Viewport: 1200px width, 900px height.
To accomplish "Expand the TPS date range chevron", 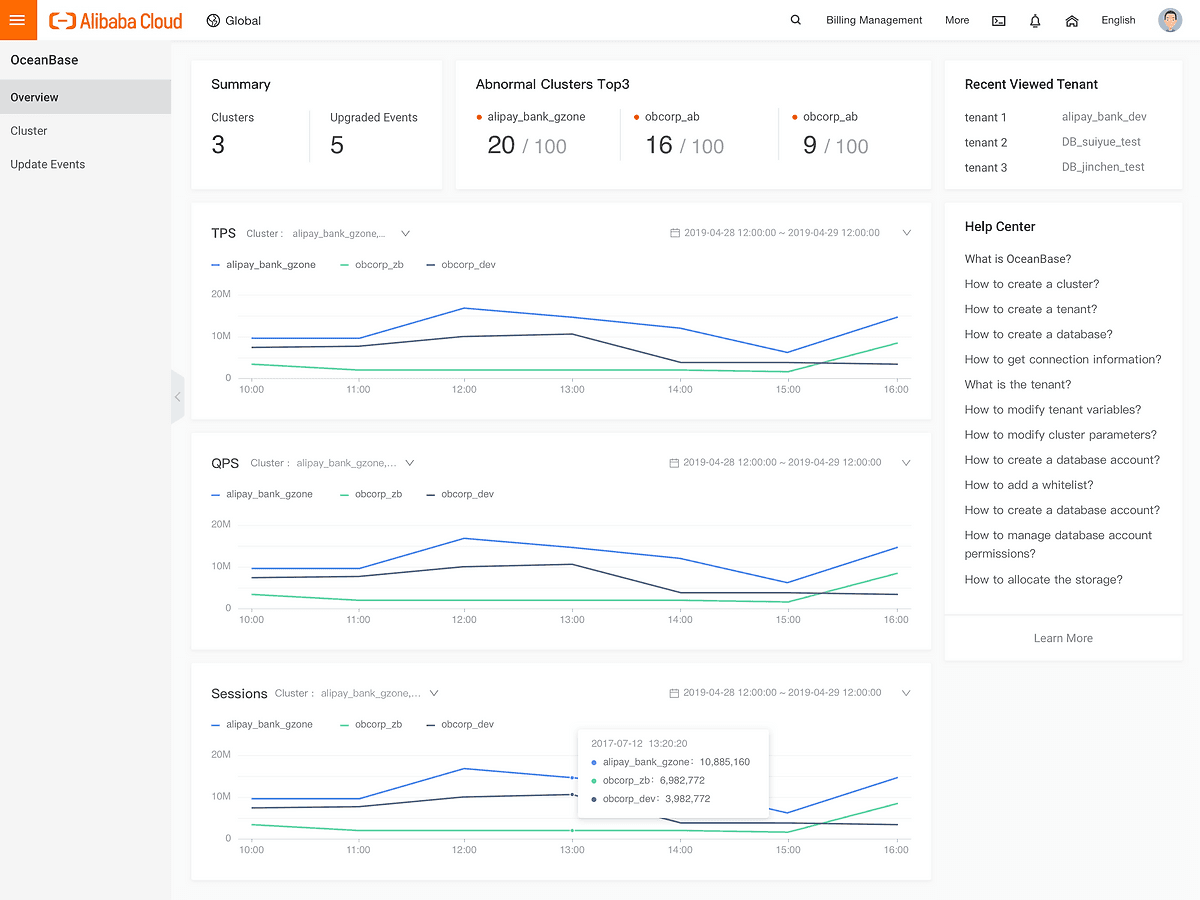I will click(907, 233).
